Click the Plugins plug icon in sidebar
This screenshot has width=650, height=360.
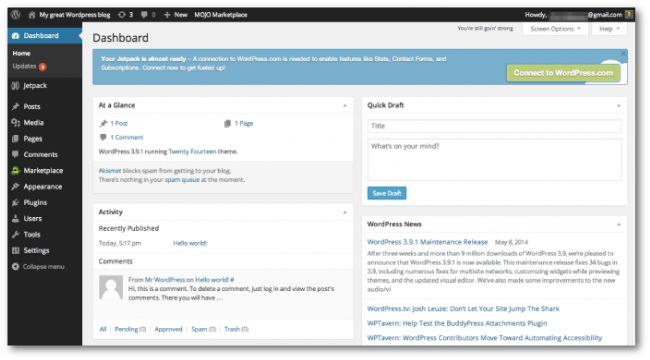pos(16,203)
